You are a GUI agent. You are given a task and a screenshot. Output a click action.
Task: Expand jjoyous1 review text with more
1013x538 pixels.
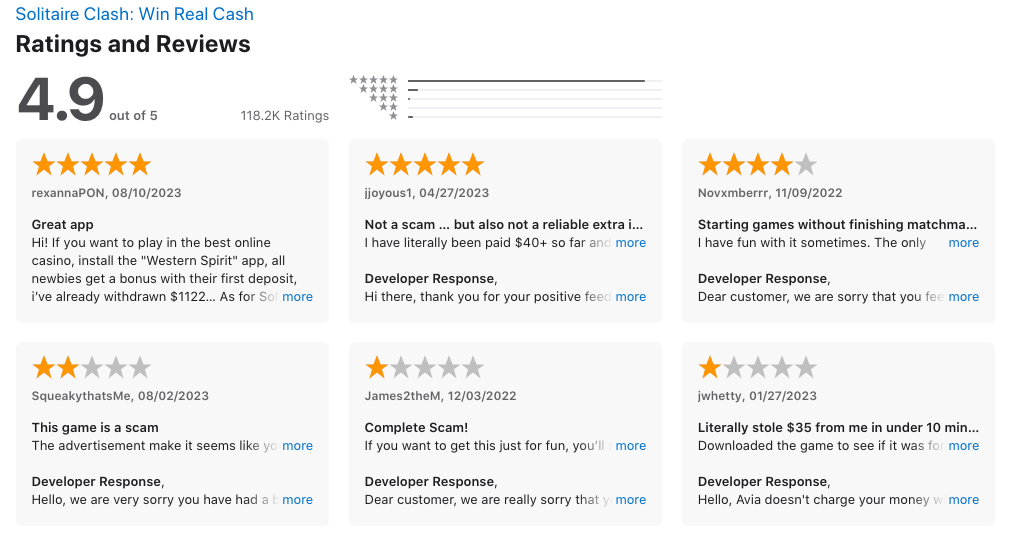631,243
